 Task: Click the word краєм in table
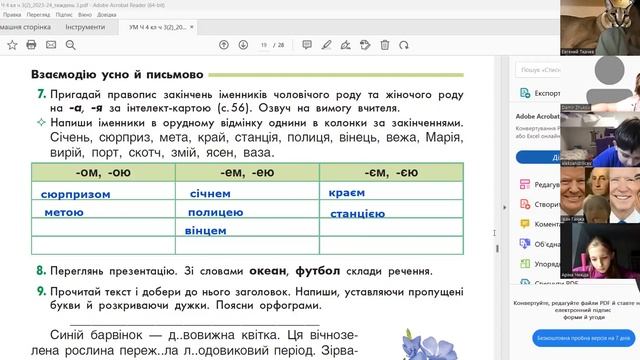(347, 193)
